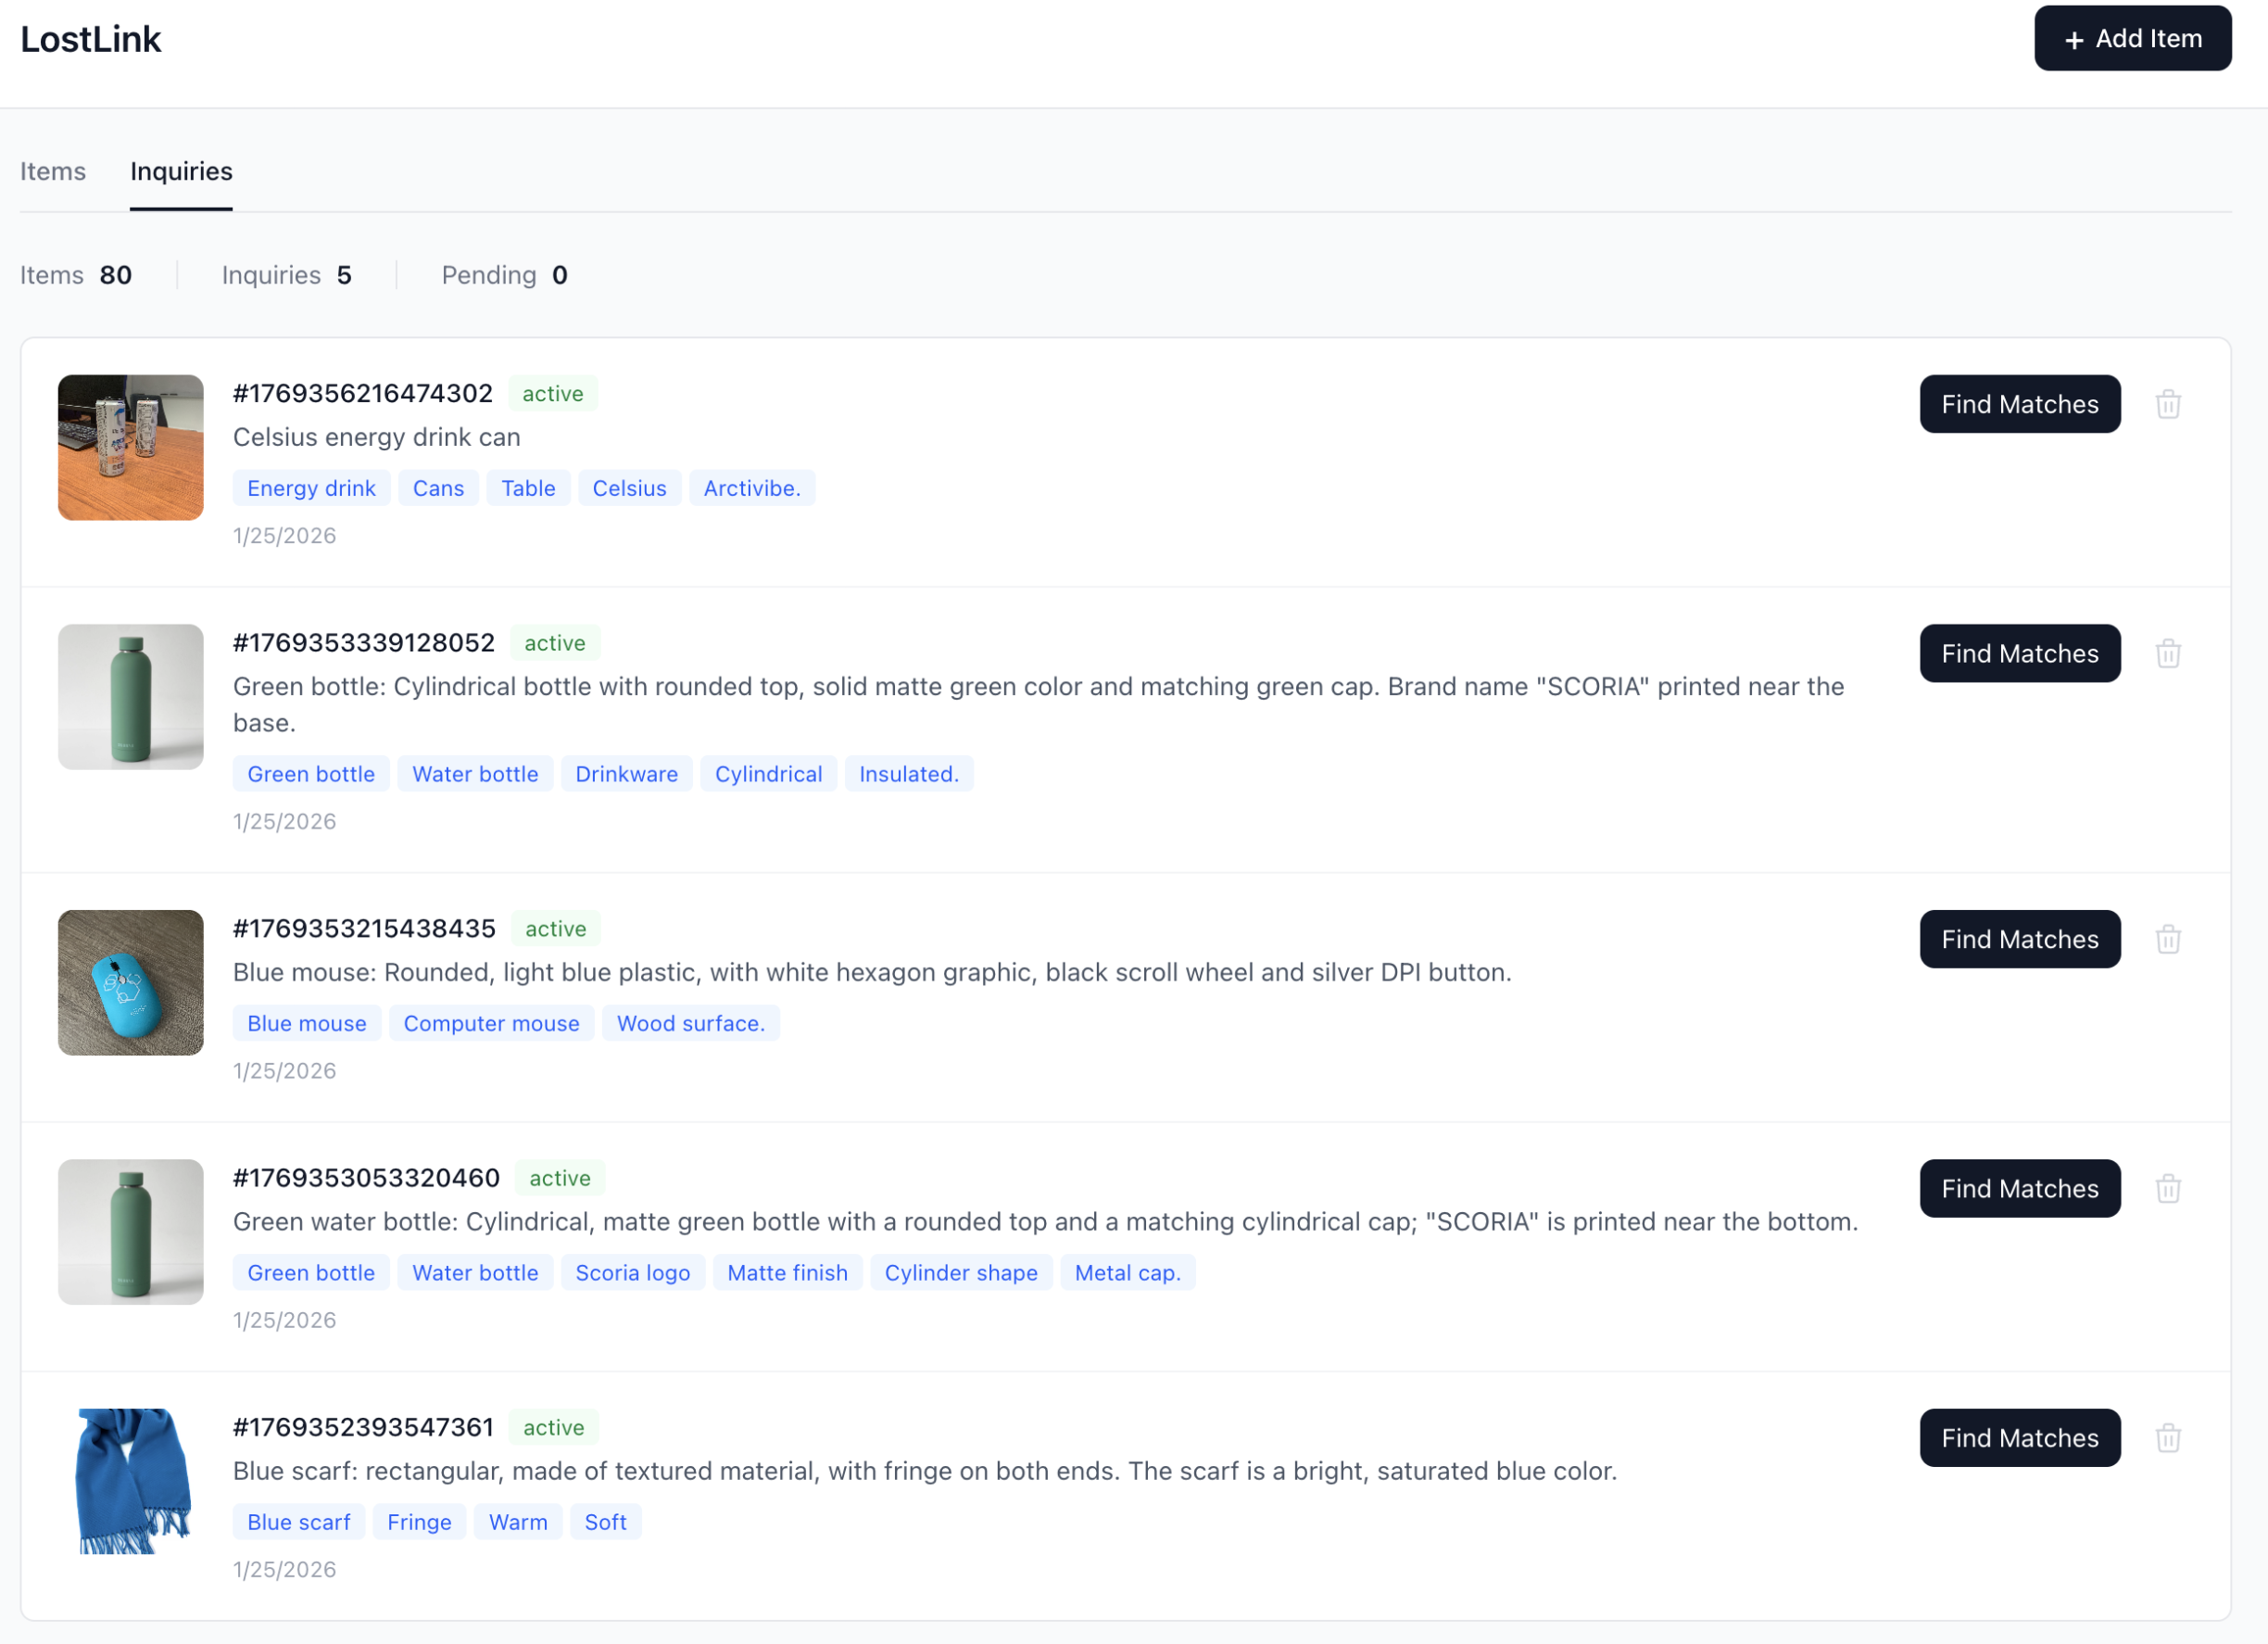Open the energy drink cans thumbnail
This screenshot has width=2268, height=1644.
[131, 447]
